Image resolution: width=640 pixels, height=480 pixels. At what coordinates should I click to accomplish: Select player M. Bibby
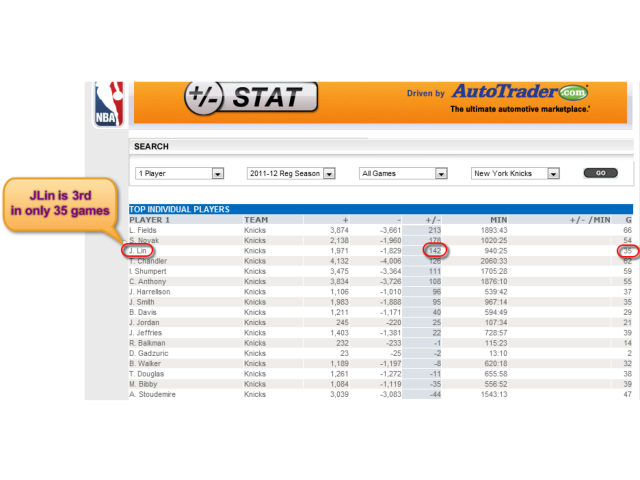click(x=143, y=384)
